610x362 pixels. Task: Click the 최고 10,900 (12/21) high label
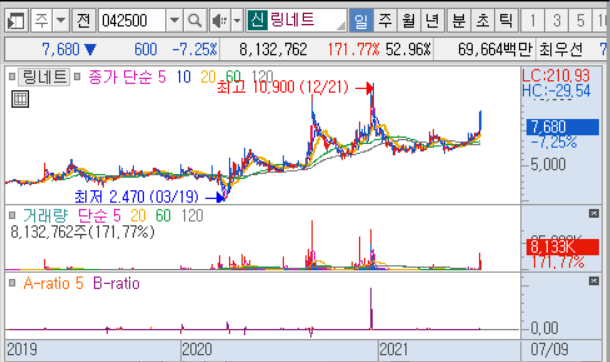coord(282,87)
